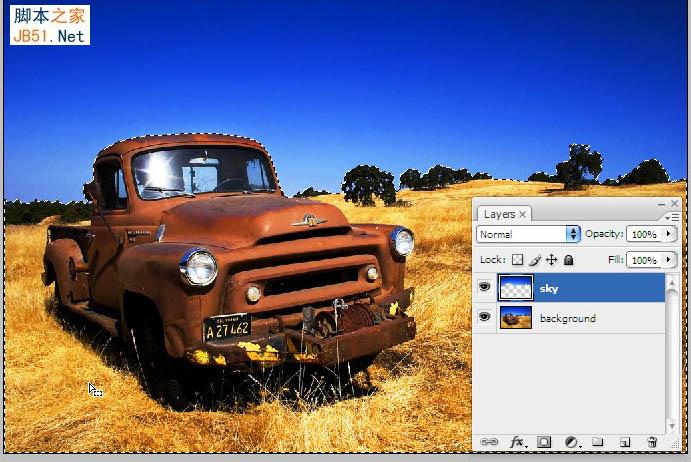Lock transparent pixels
The width and height of the screenshot is (691, 462).
(517, 260)
